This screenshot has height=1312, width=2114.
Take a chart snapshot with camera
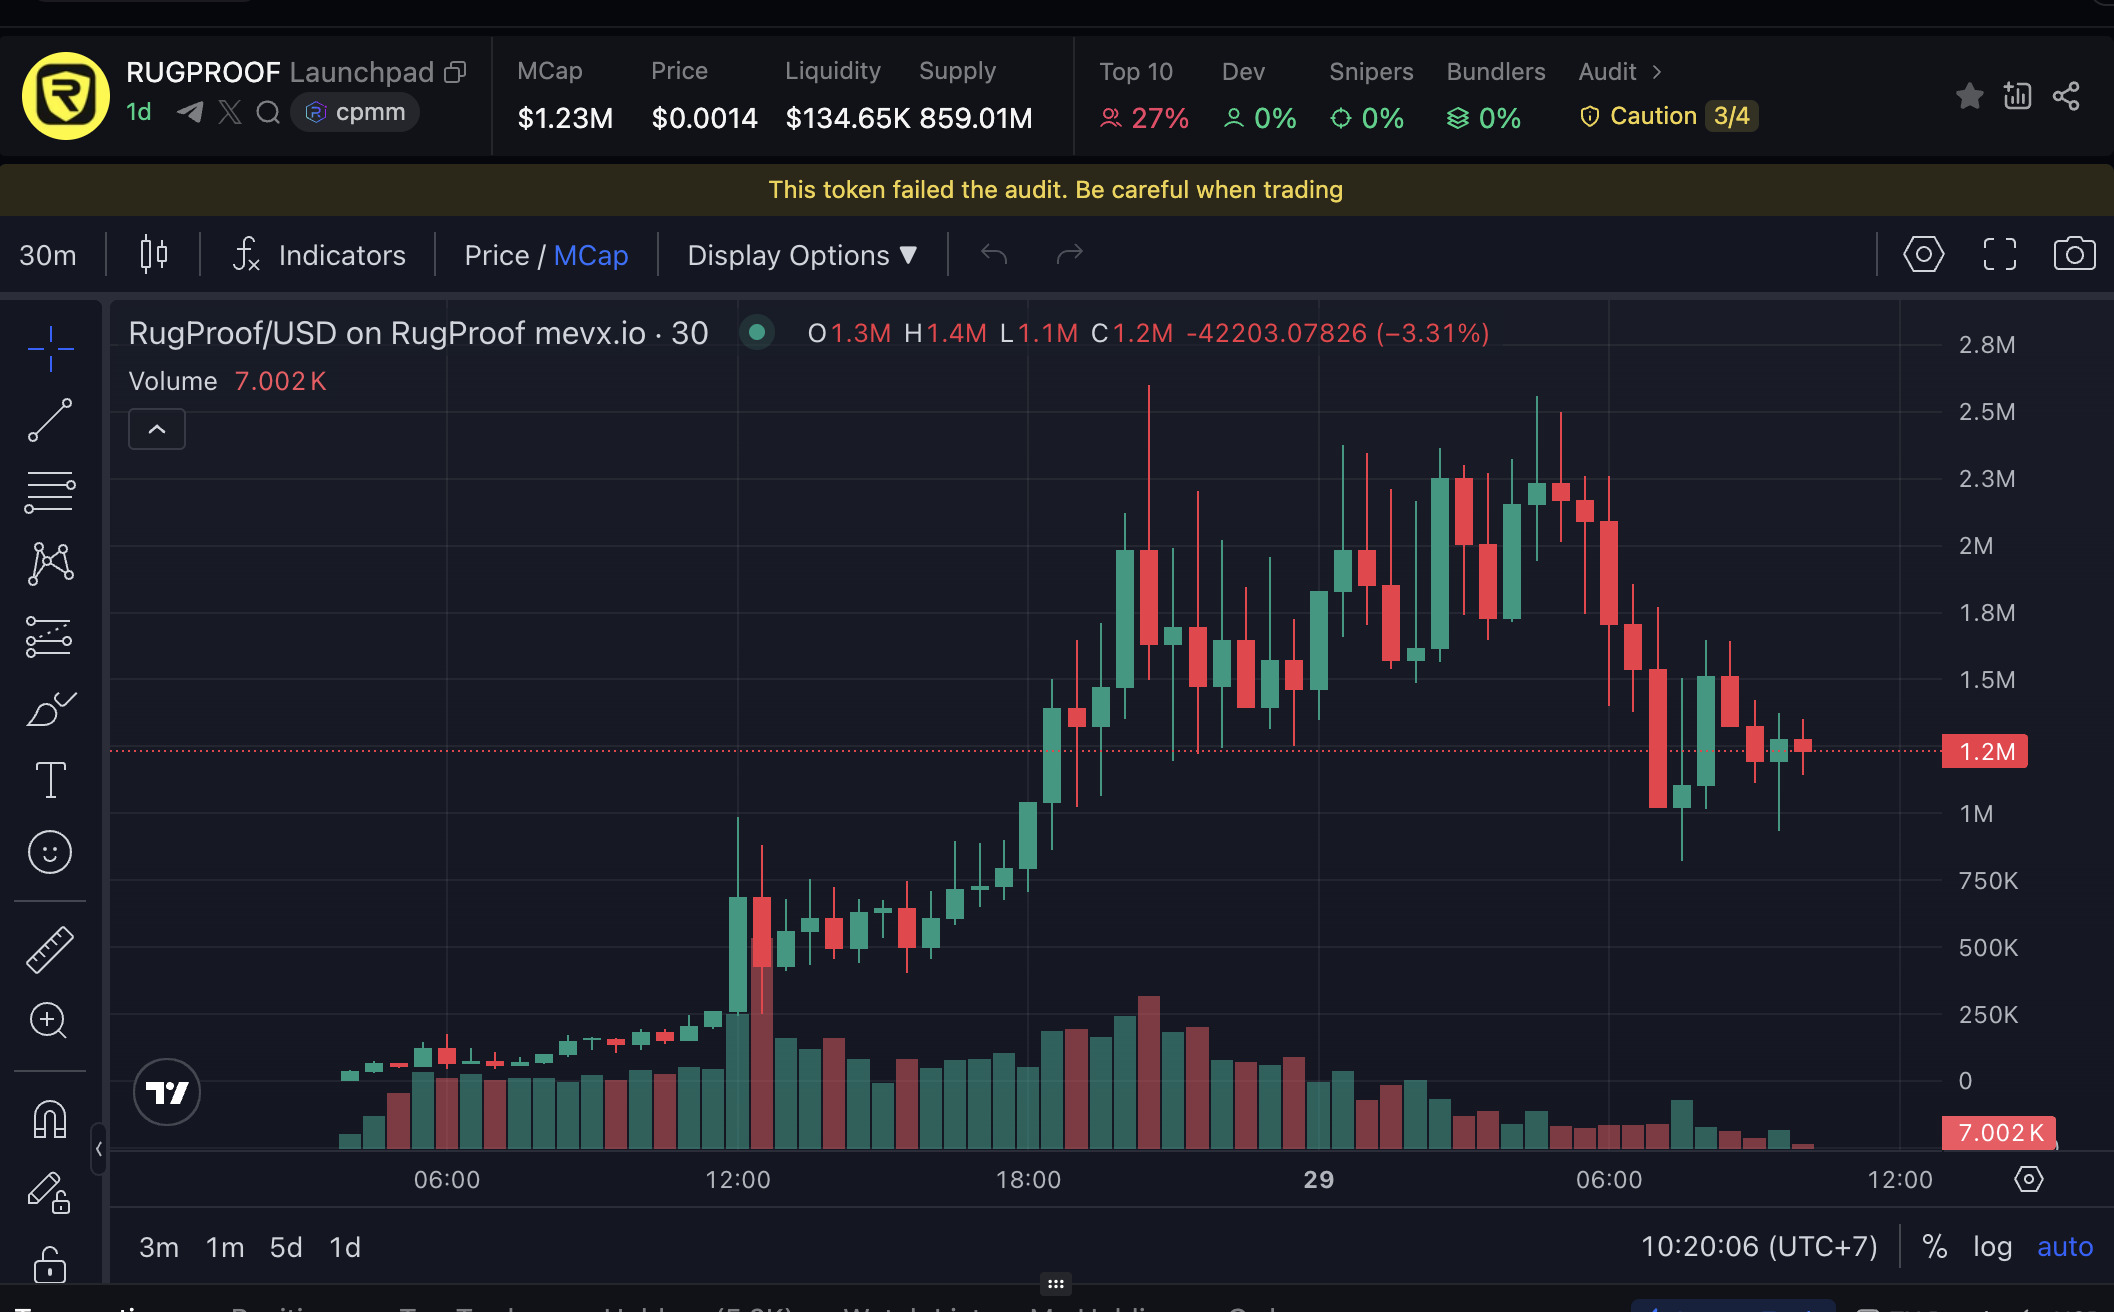pos(2075,254)
